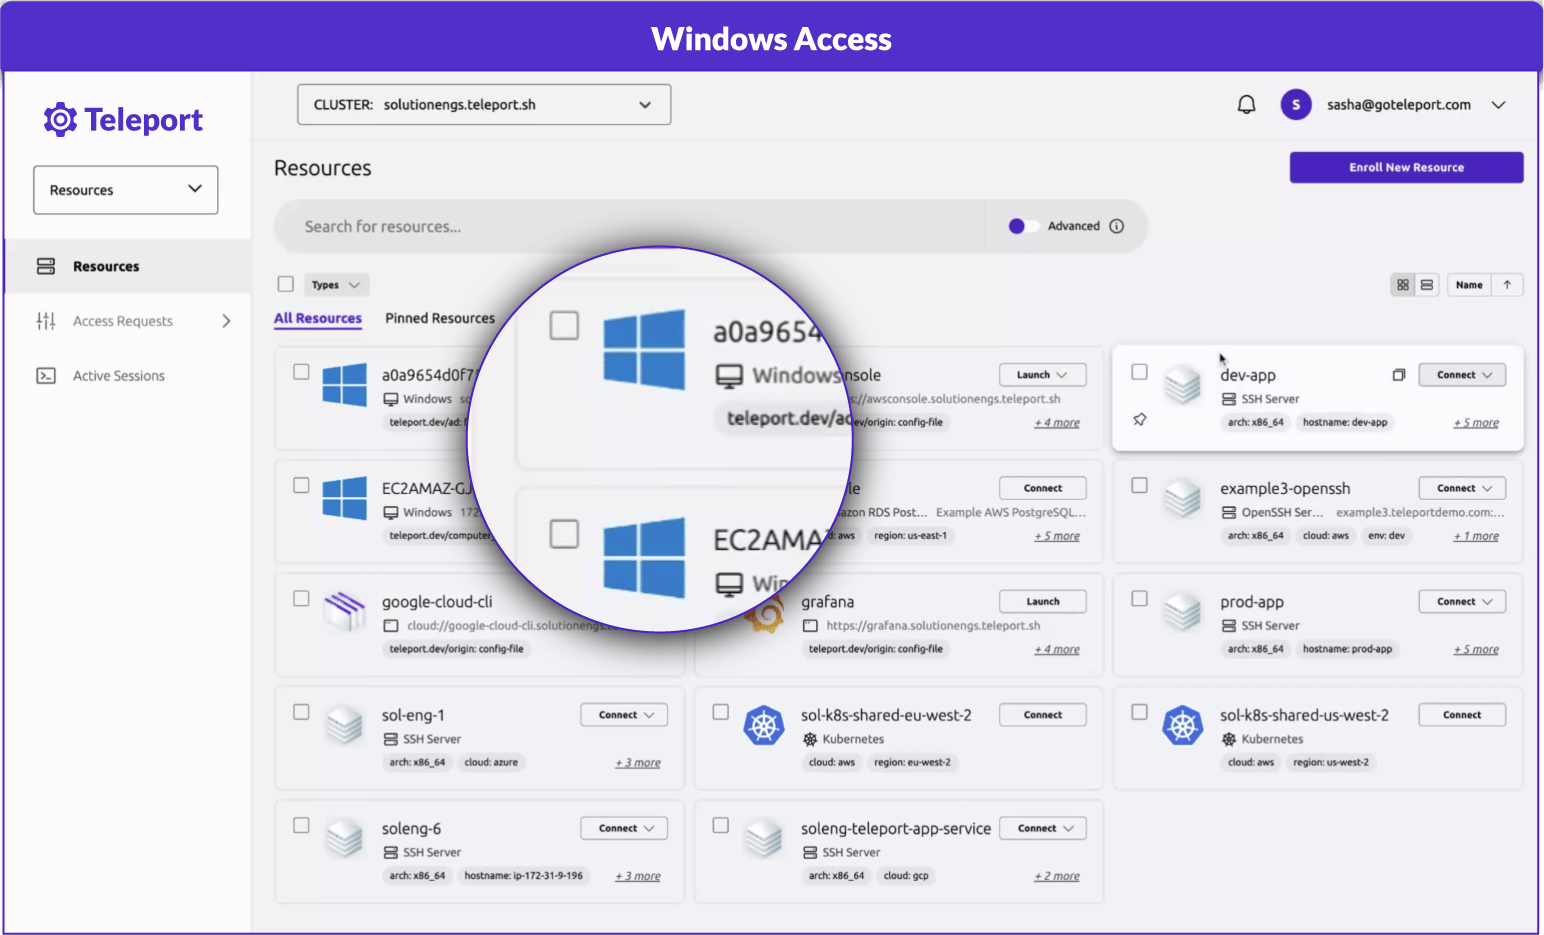Image resolution: width=1544 pixels, height=935 pixels.
Task: Switch to card grid view
Action: [1403, 285]
